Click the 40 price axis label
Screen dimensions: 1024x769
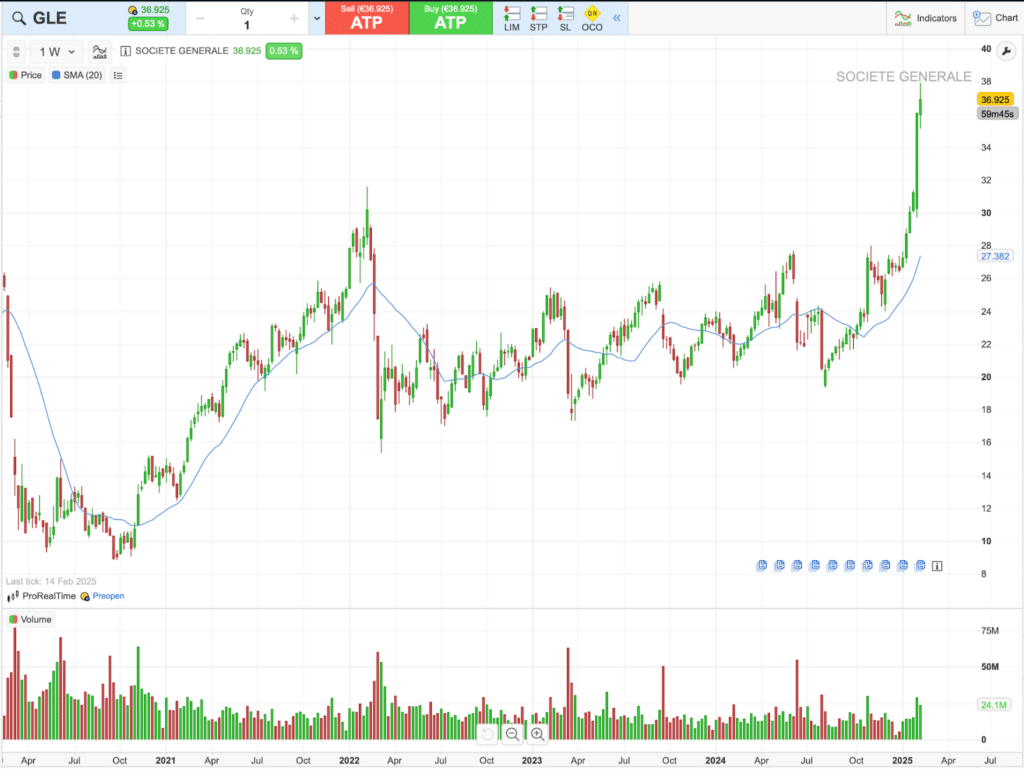986,48
